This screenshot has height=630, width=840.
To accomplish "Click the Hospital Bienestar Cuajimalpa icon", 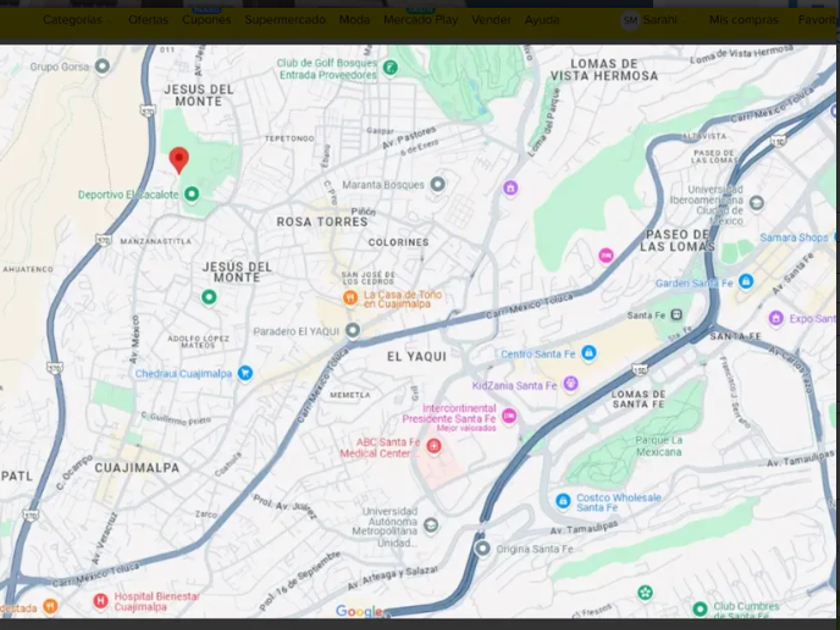I will tap(101, 601).
